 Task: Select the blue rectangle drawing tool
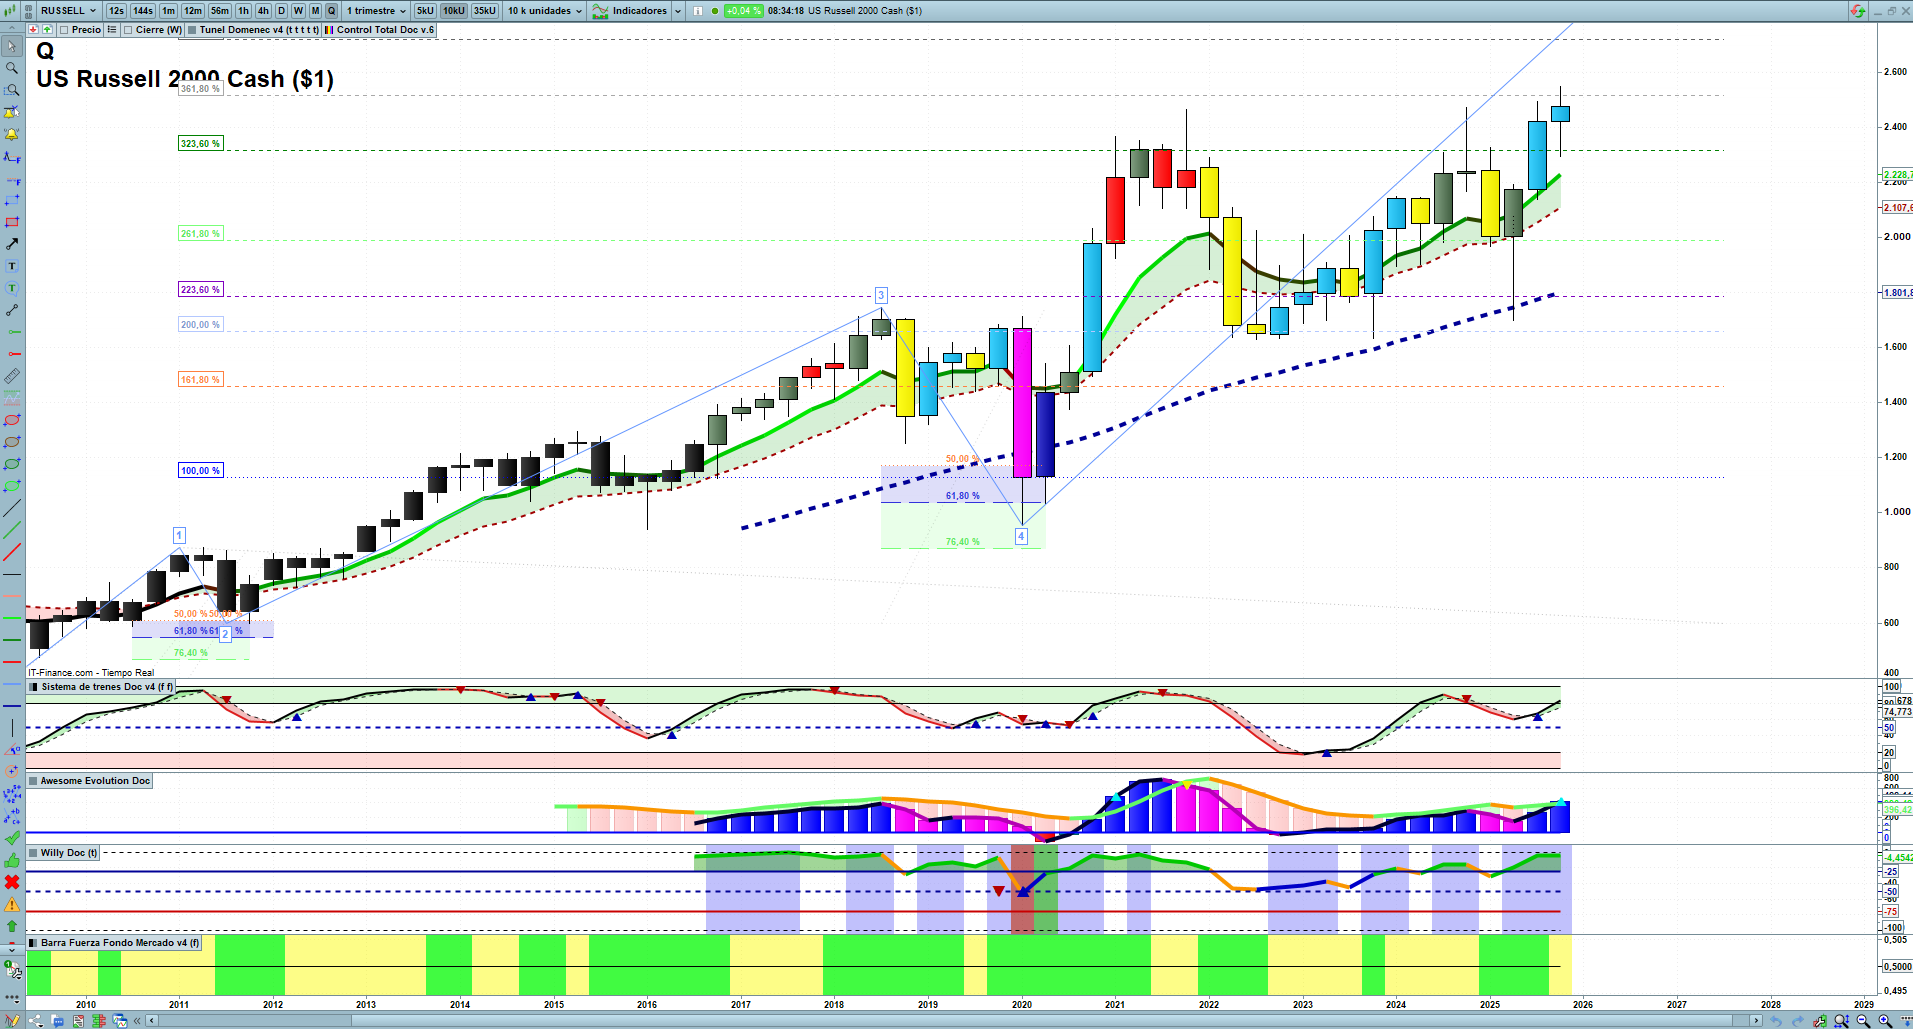coord(12,200)
